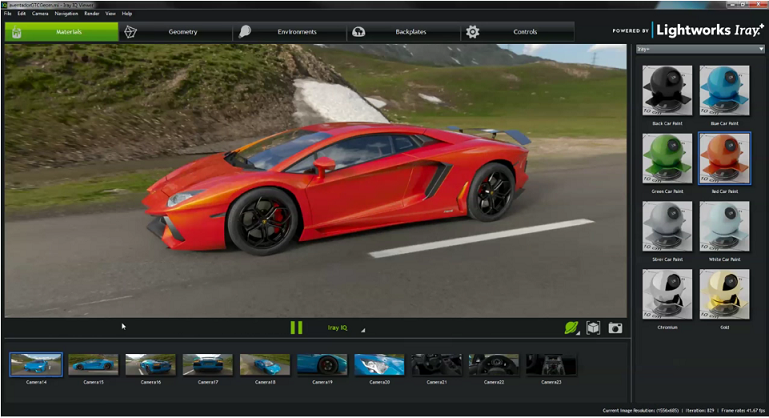Select the Camera19 wheel close-up thumbnail
This screenshot has height=418, width=769.
click(x=322, y=365)
